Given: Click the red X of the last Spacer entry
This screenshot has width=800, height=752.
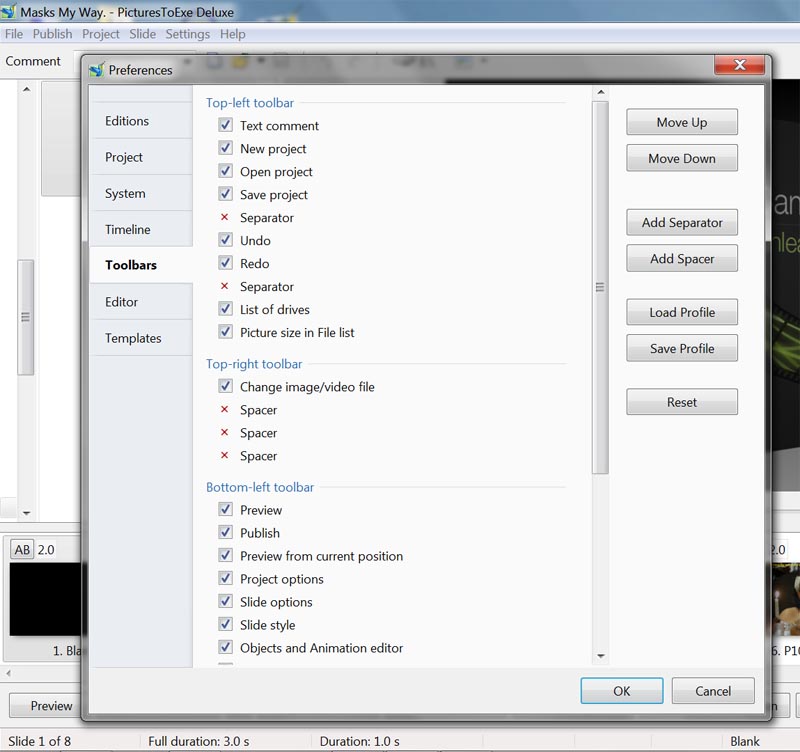Looking at the screenshot, I should [225, 456].
